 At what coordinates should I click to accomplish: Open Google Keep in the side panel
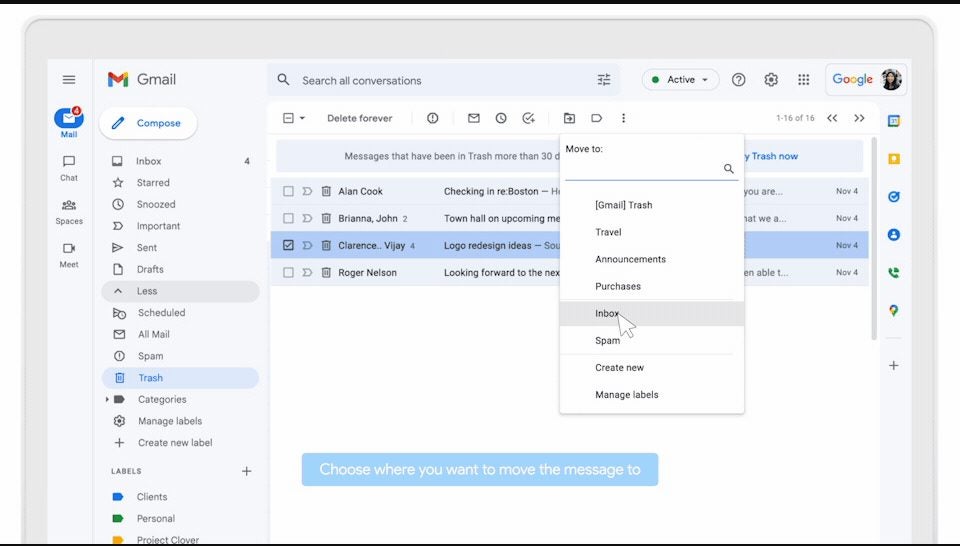pos(894,159)
